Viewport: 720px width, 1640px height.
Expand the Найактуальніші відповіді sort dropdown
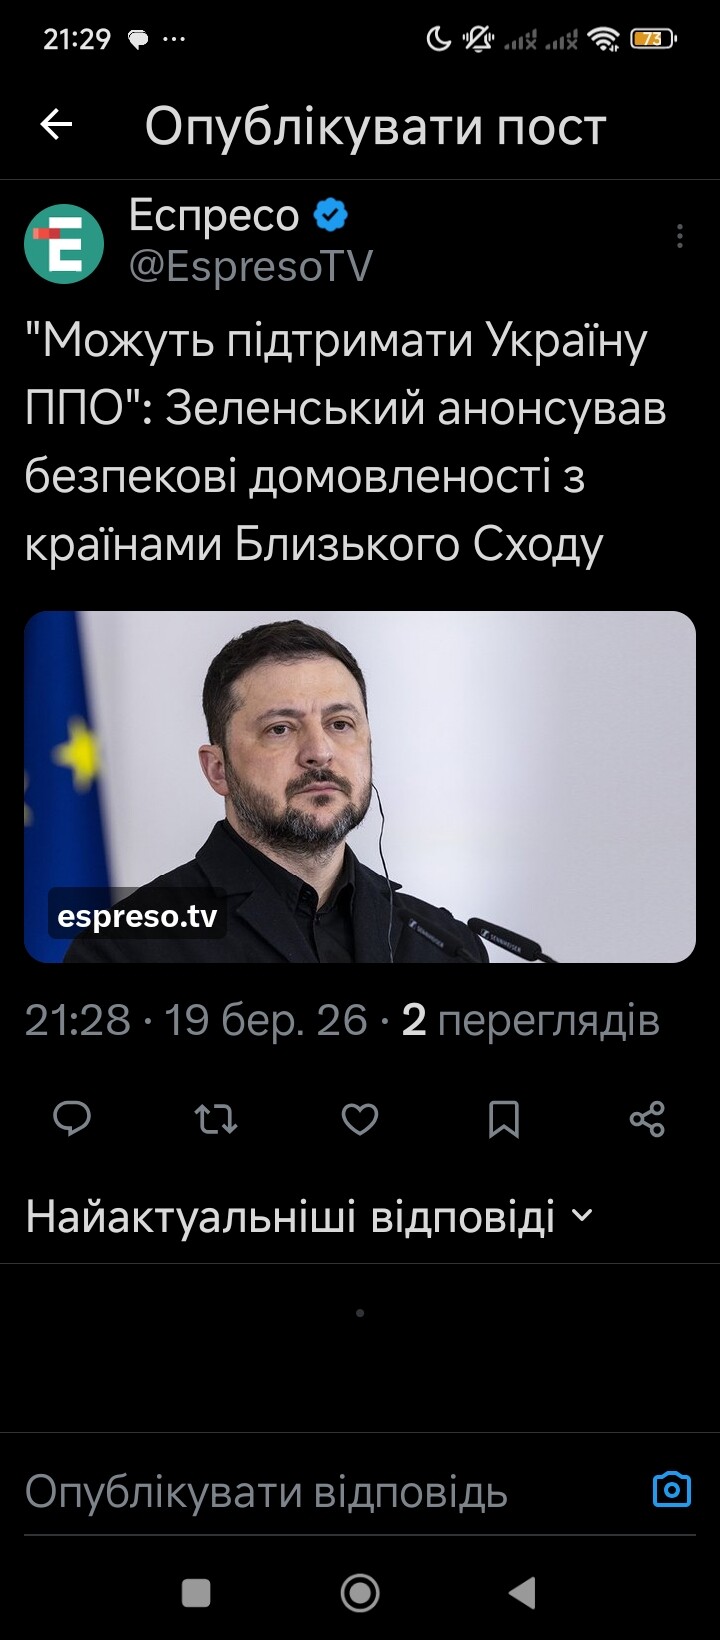[x=310, y=1217]
